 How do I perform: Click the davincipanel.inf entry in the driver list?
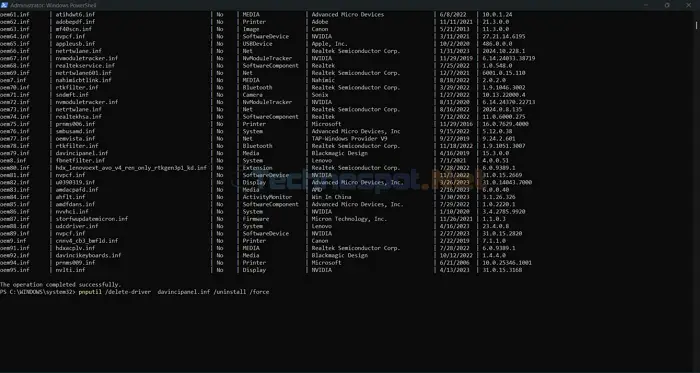point(82,153)
